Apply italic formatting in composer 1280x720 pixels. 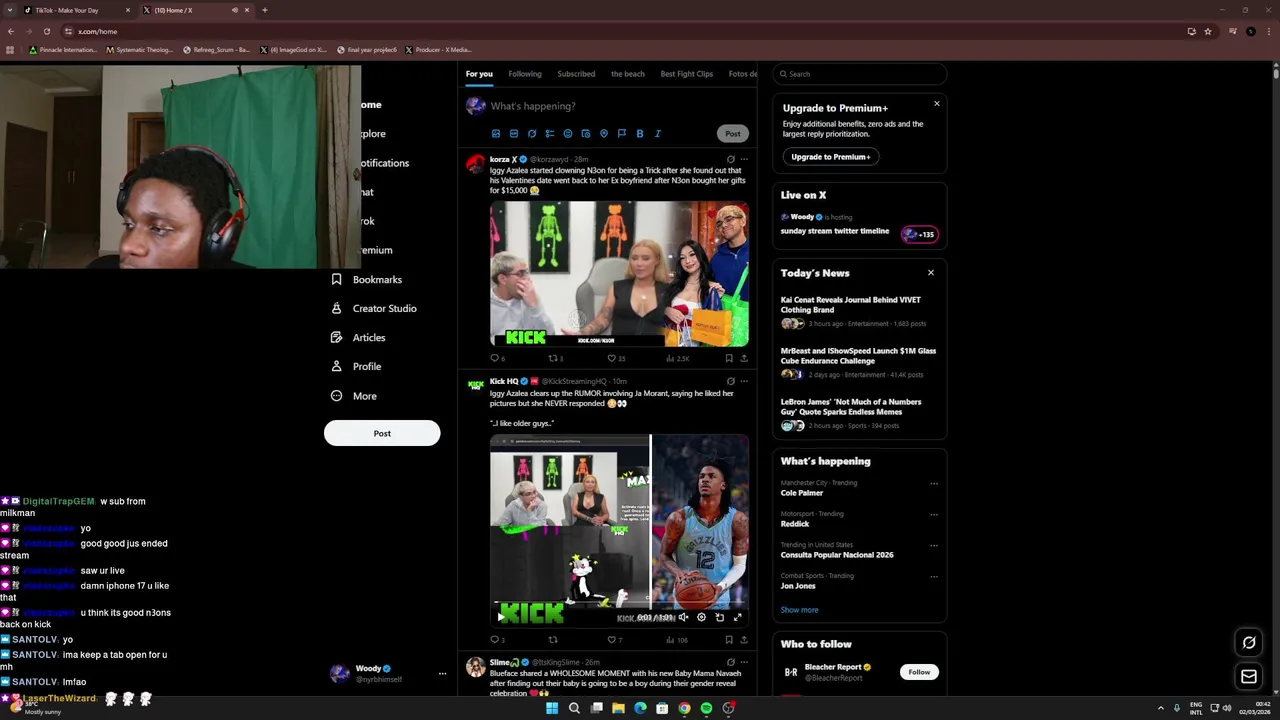tap(658, 133)
